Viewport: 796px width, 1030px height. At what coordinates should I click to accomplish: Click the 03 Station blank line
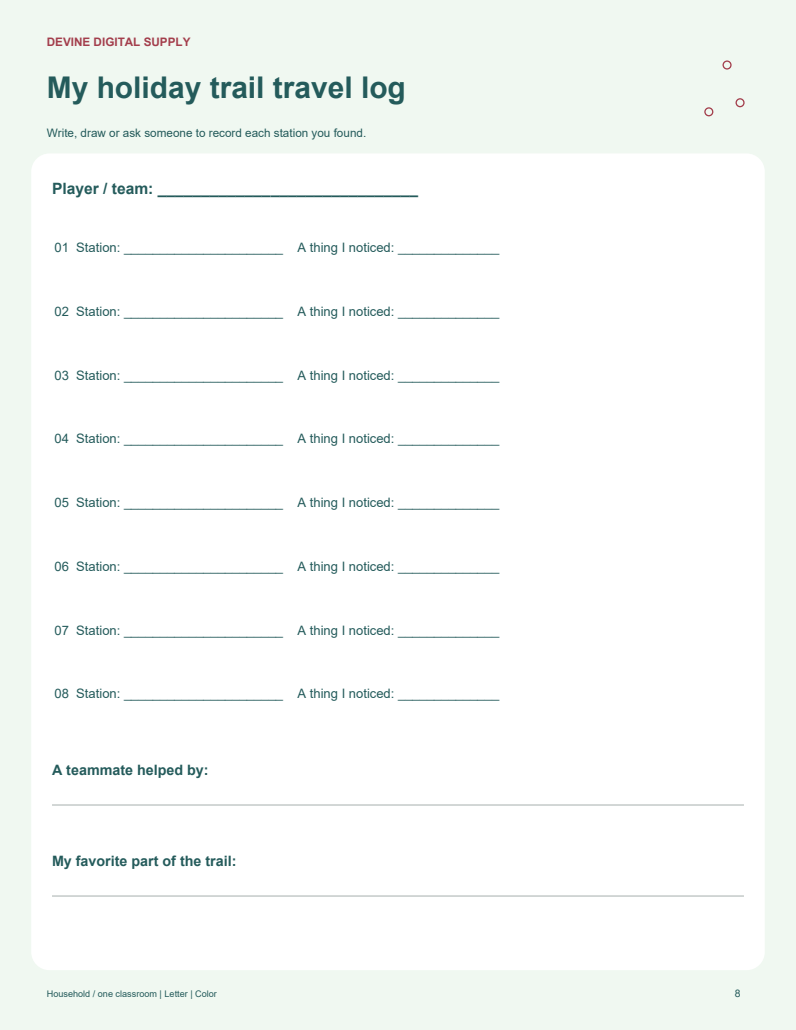coord(204,381)
